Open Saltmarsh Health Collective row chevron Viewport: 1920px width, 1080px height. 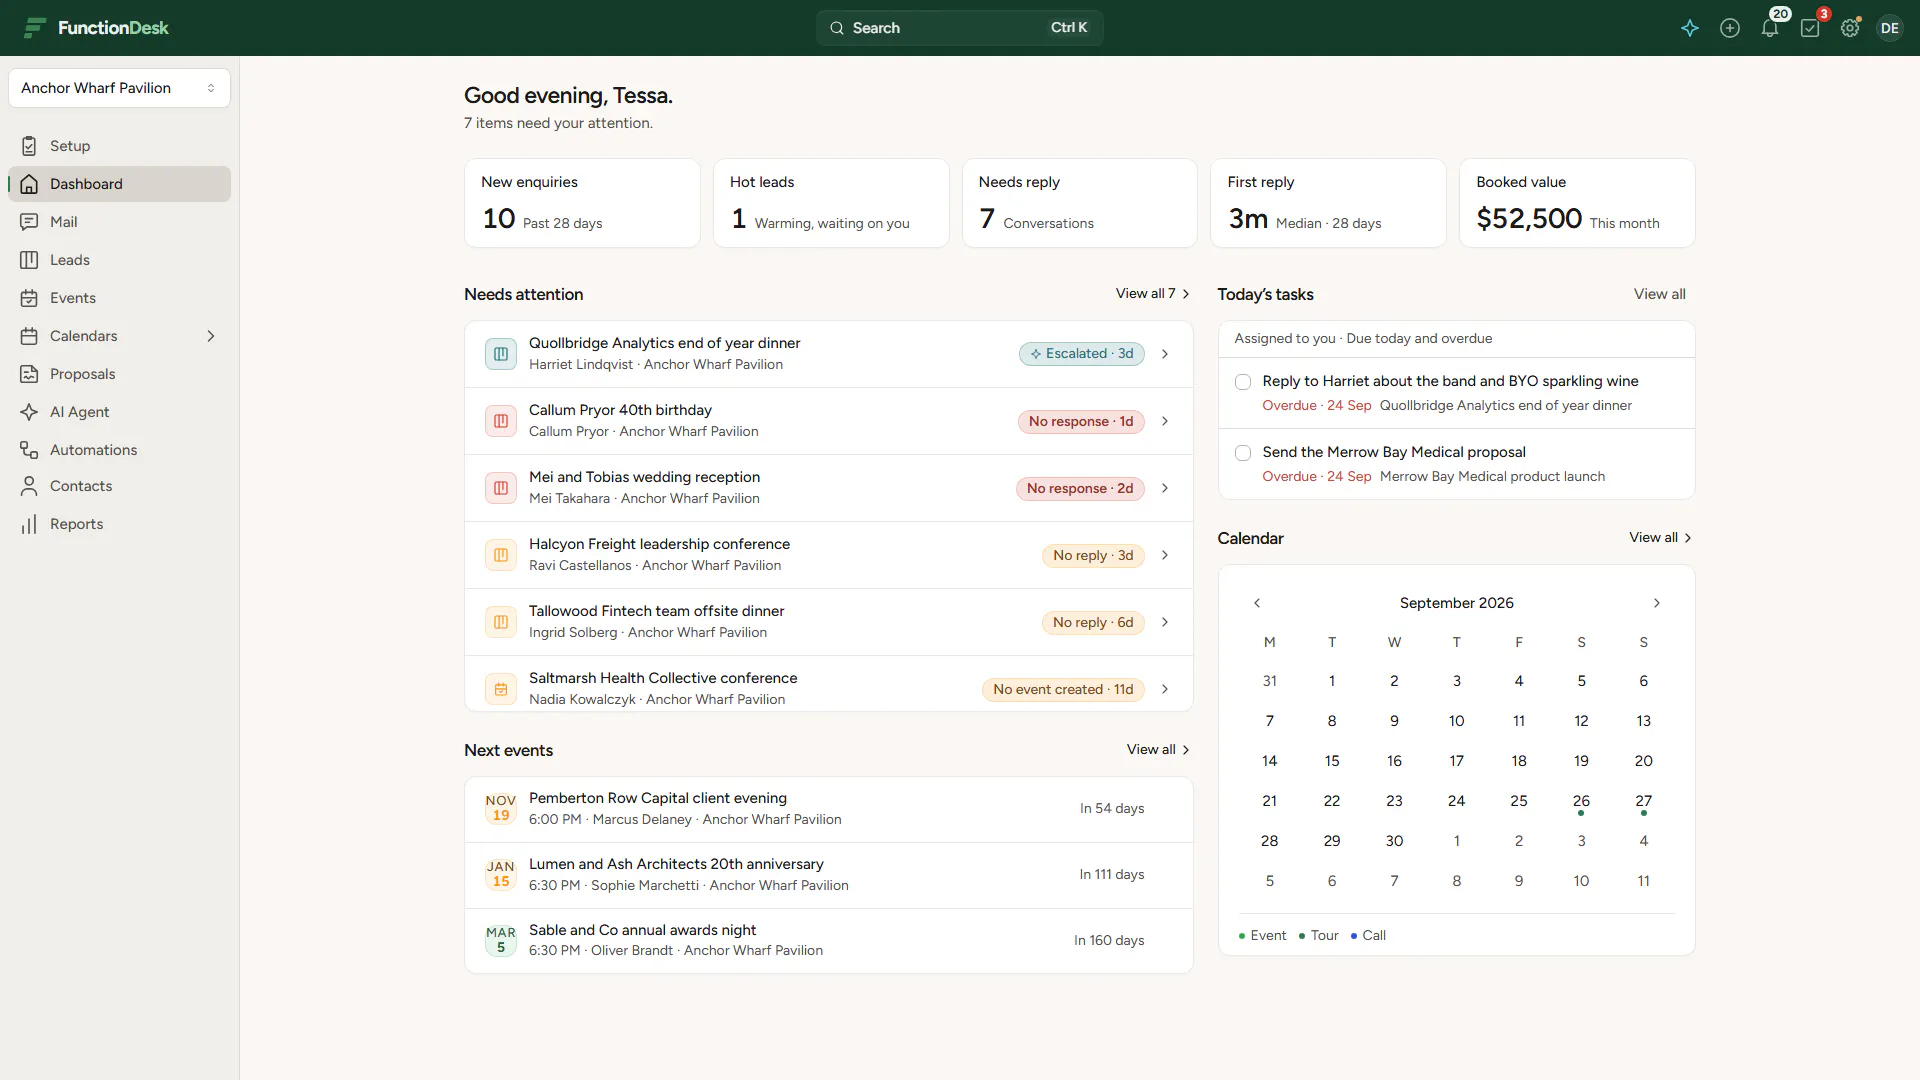[x=1165, y=689]
